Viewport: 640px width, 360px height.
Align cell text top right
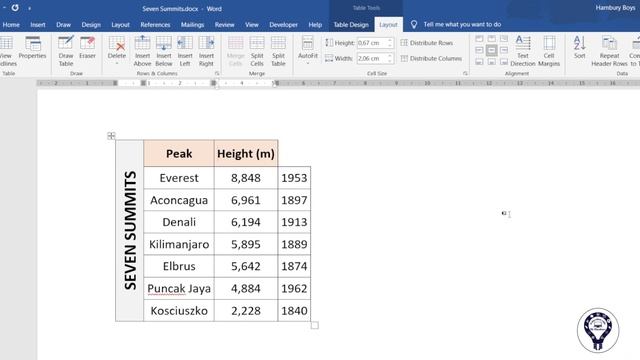[x=504, y=39]
